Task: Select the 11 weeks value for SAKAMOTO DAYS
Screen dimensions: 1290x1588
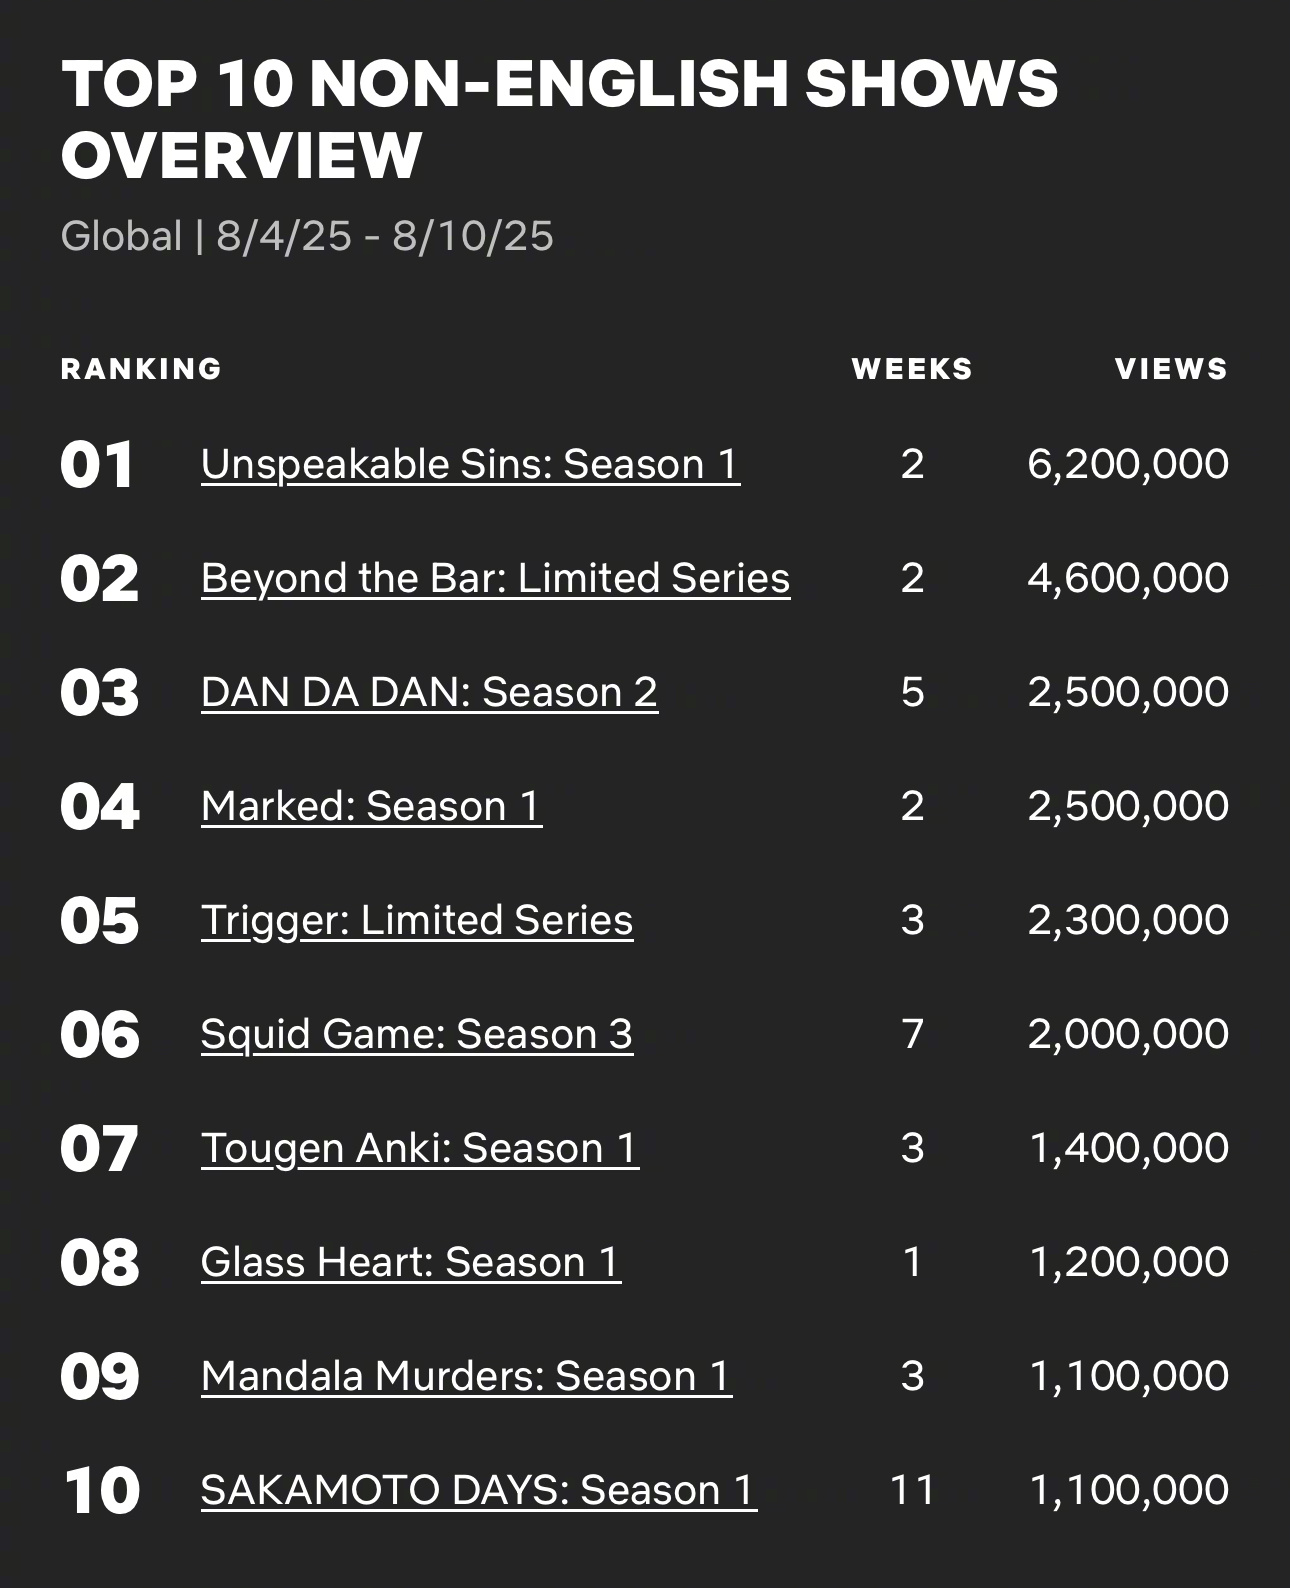Action: coord(912,1491)
